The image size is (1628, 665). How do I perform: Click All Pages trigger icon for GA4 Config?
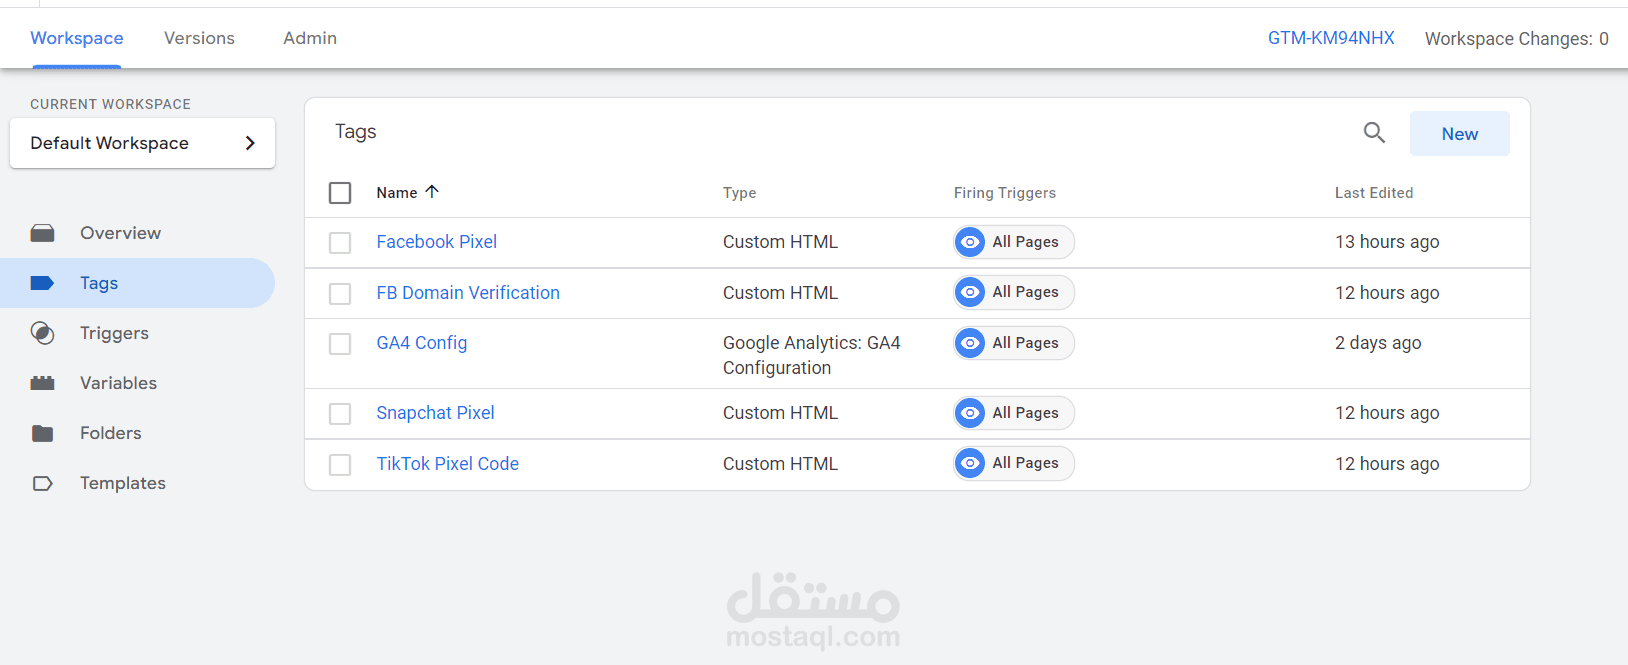coord(970,343)
